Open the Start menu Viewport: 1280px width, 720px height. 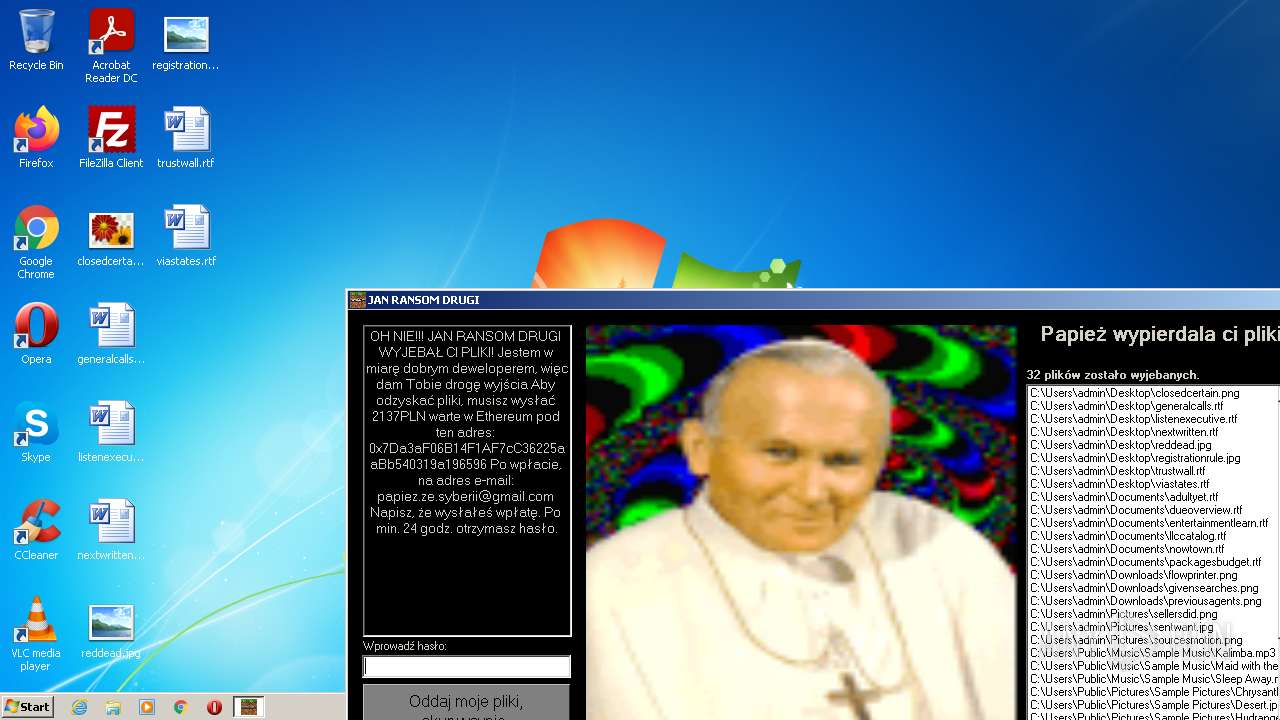pyautogui.click(x=27, y=707)
